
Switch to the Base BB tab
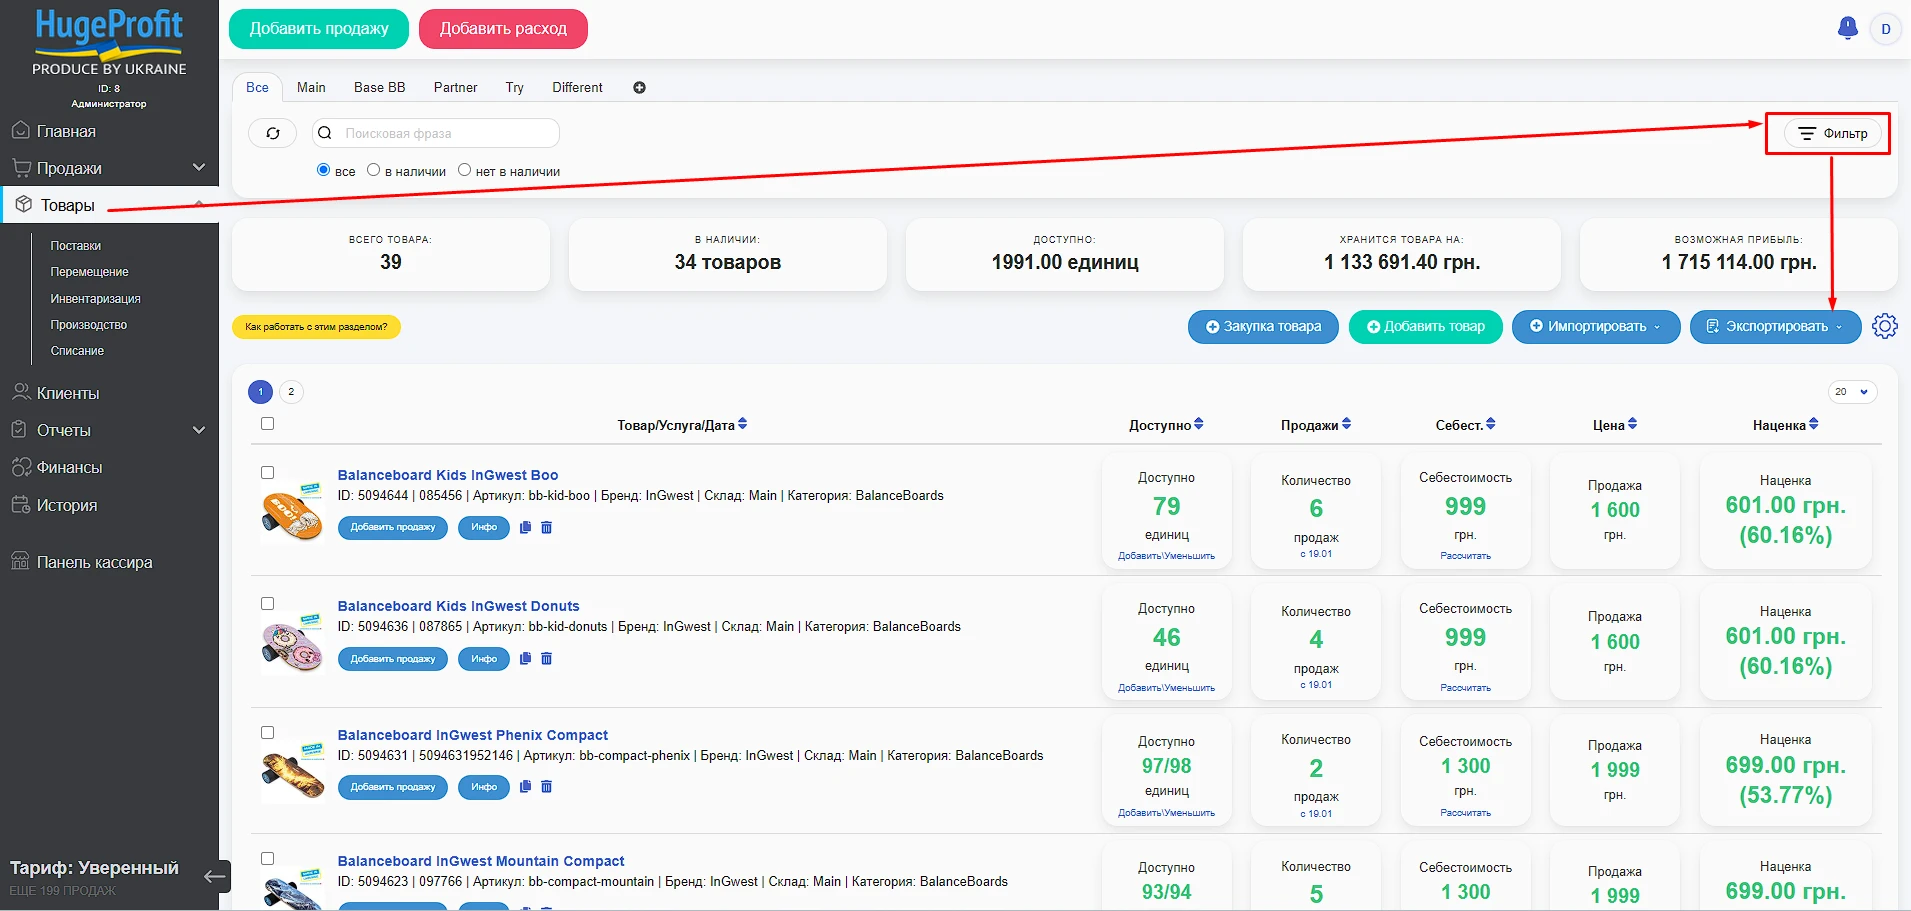(379, 88)
